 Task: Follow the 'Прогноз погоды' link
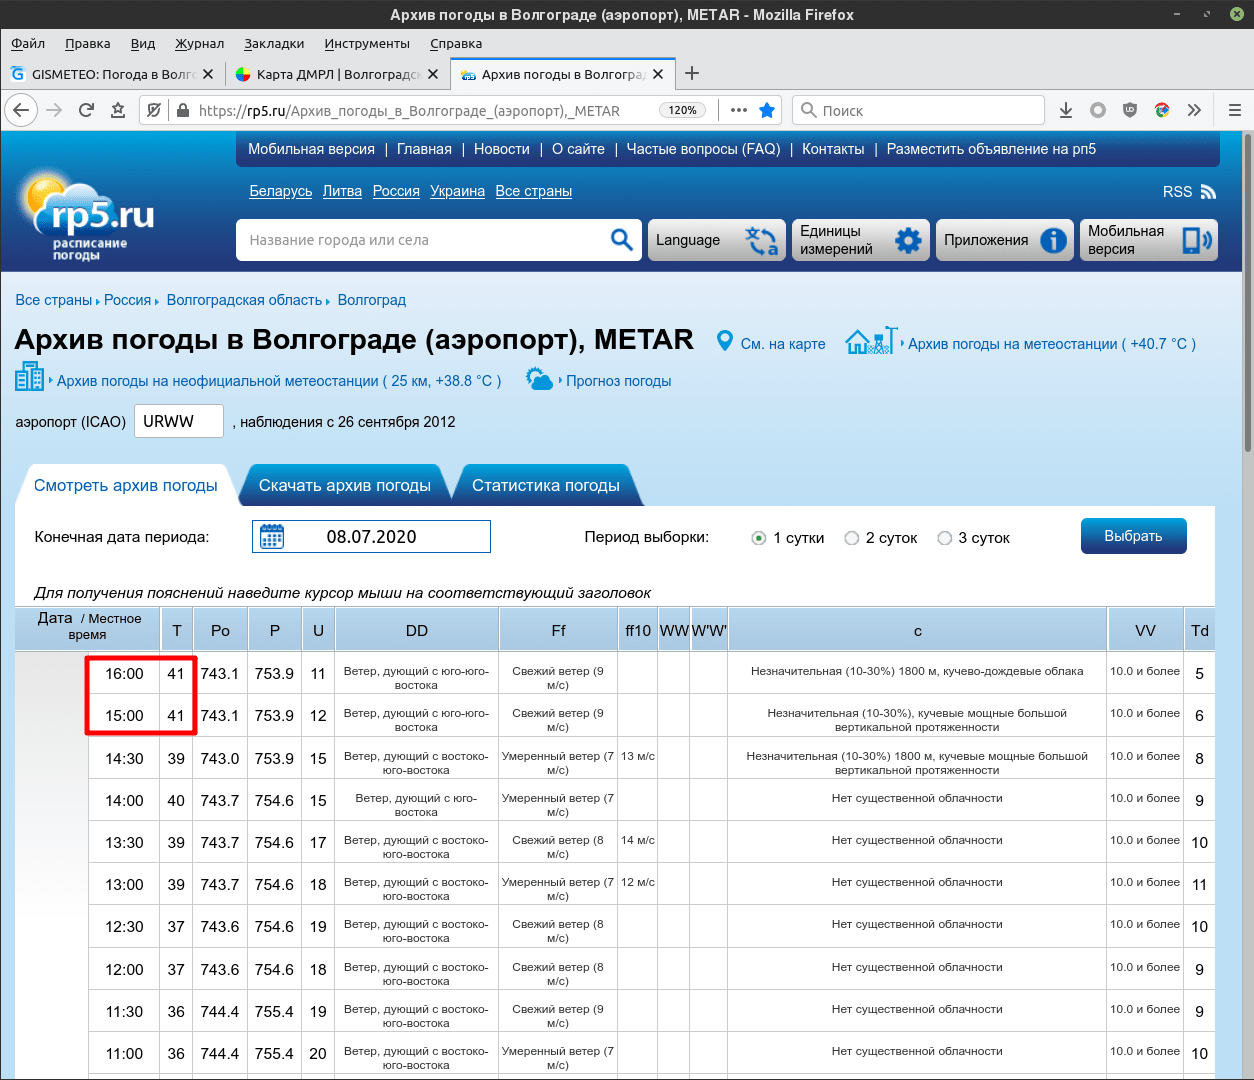pos(618,381)
